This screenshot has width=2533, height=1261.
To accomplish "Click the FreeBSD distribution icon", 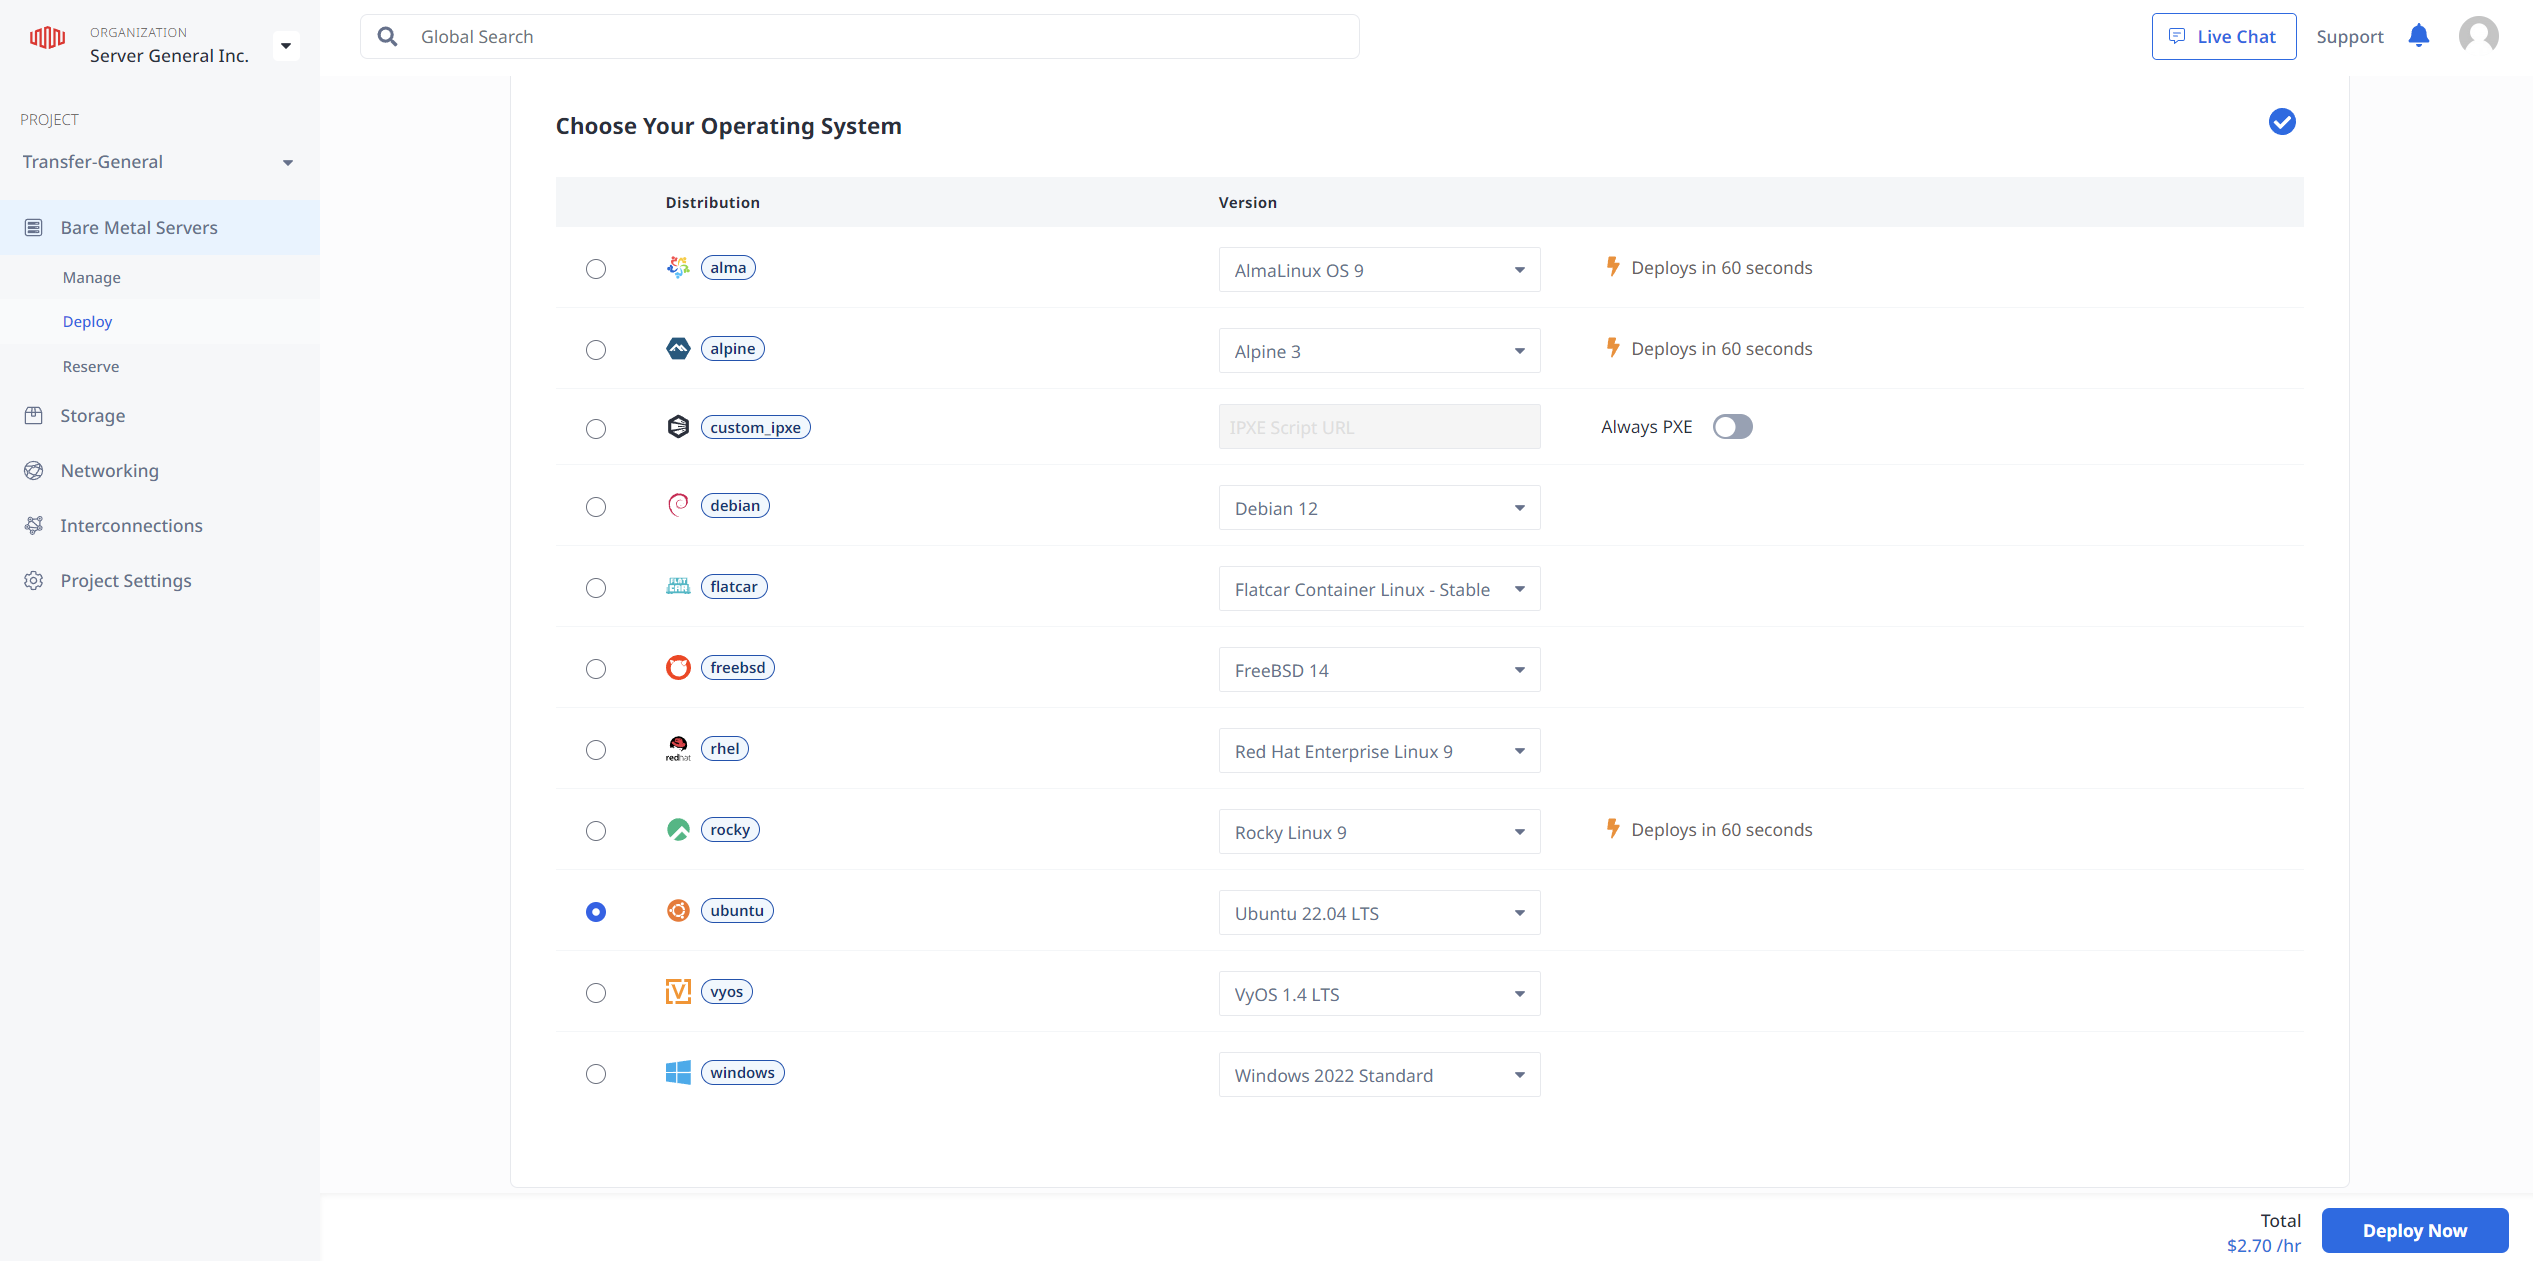I will [x=677, y=667].
